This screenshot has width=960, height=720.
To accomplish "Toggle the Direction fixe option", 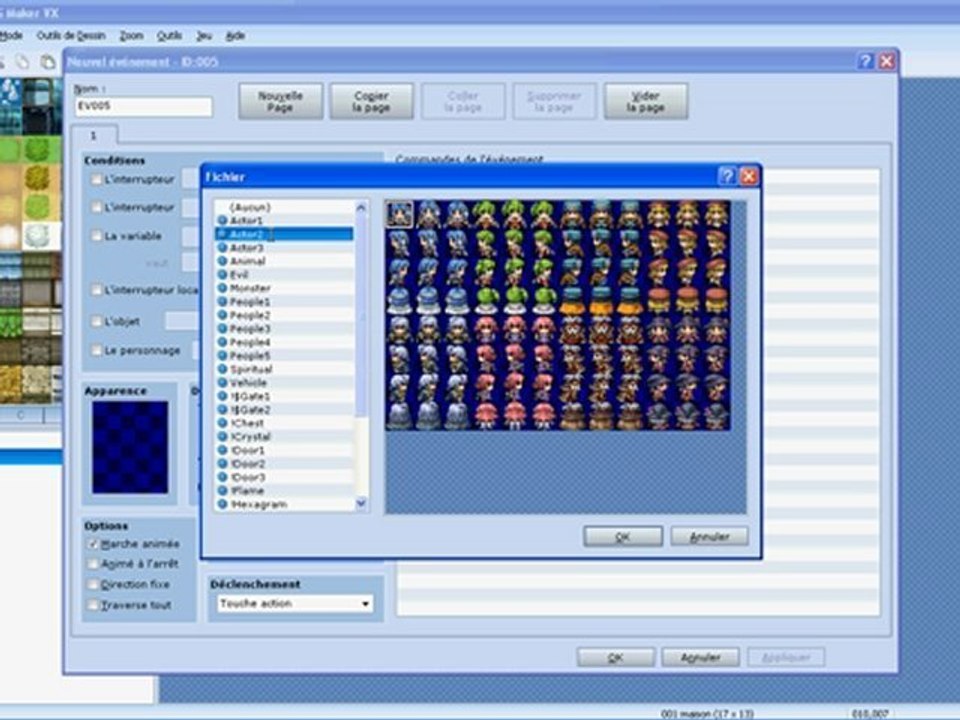I will (93, 584).
